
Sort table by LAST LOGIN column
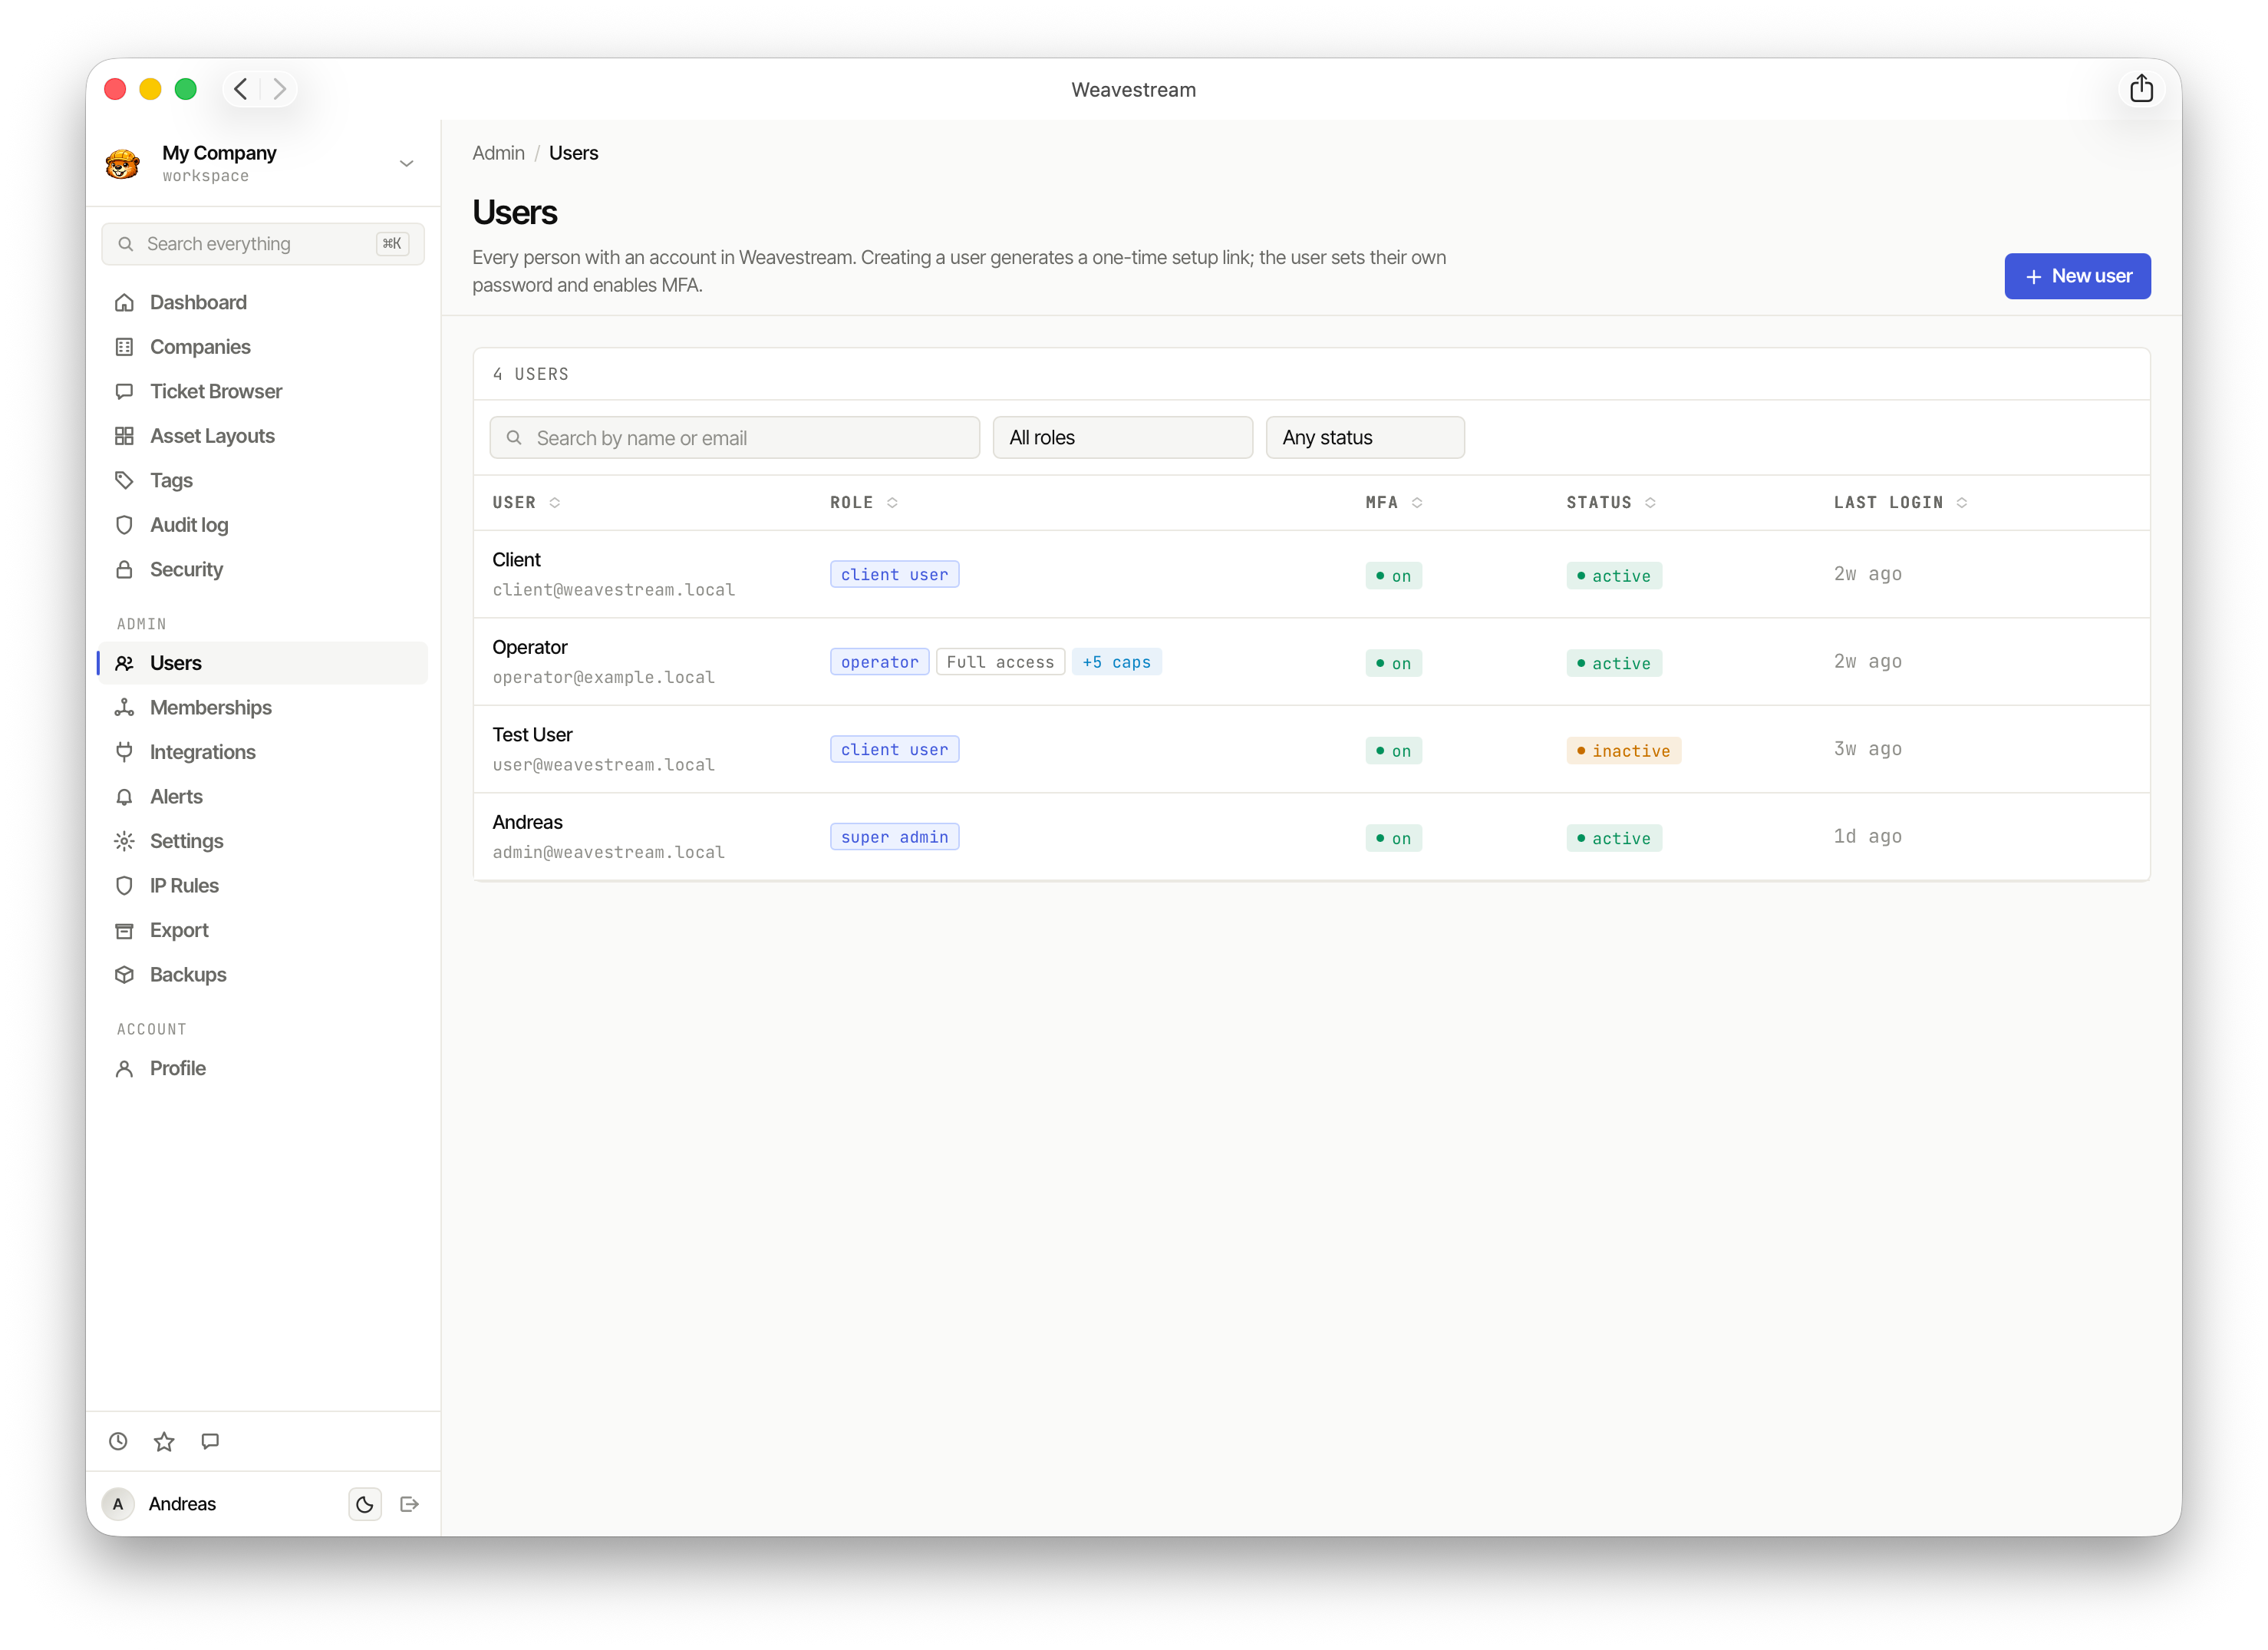(x=1900, y=503)
